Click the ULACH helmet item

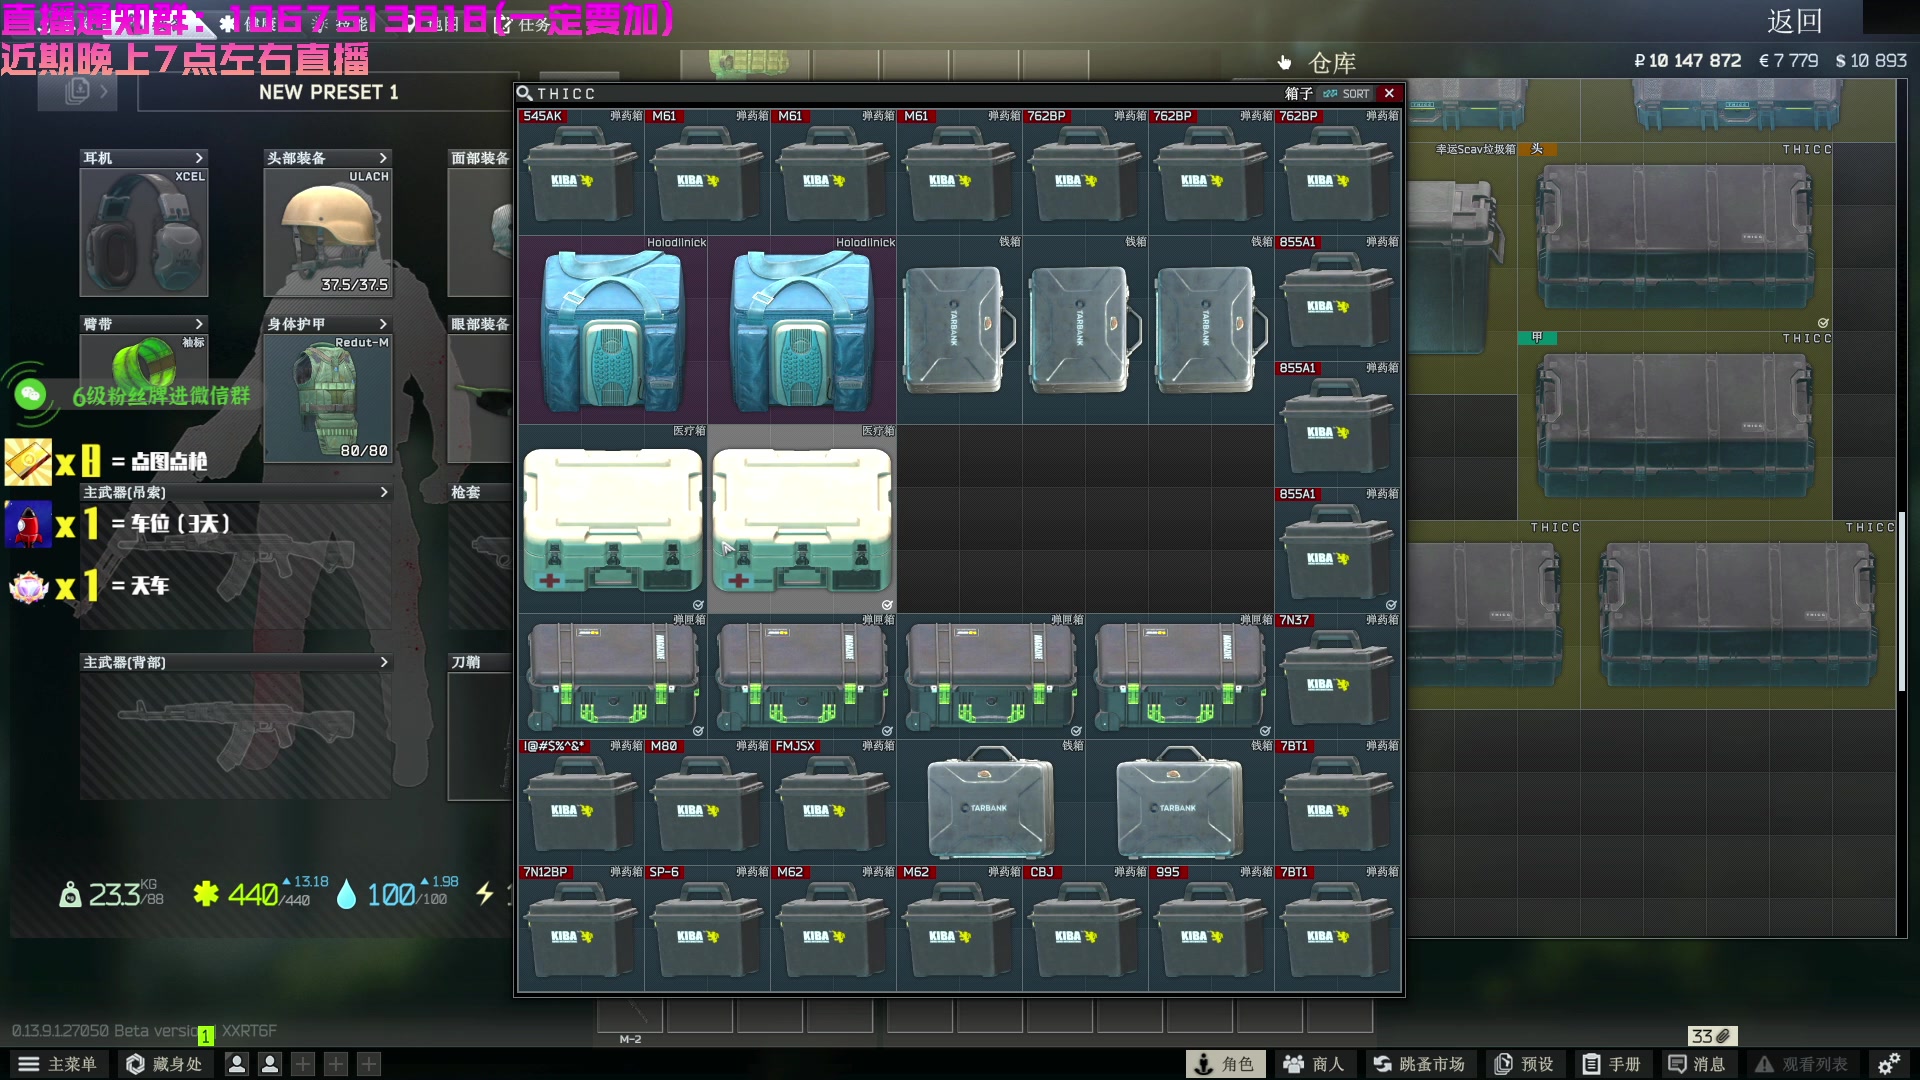pyautogui.click(x=328, y=232)
